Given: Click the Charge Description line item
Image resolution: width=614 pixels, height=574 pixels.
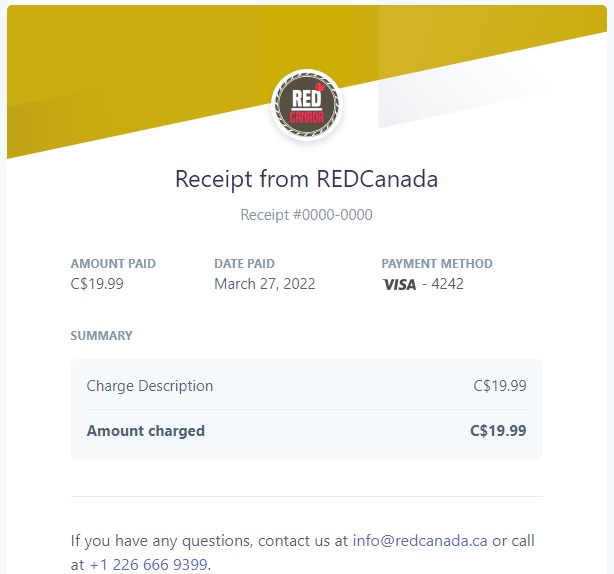Looking at the screenshot, I should pos(150,386).
